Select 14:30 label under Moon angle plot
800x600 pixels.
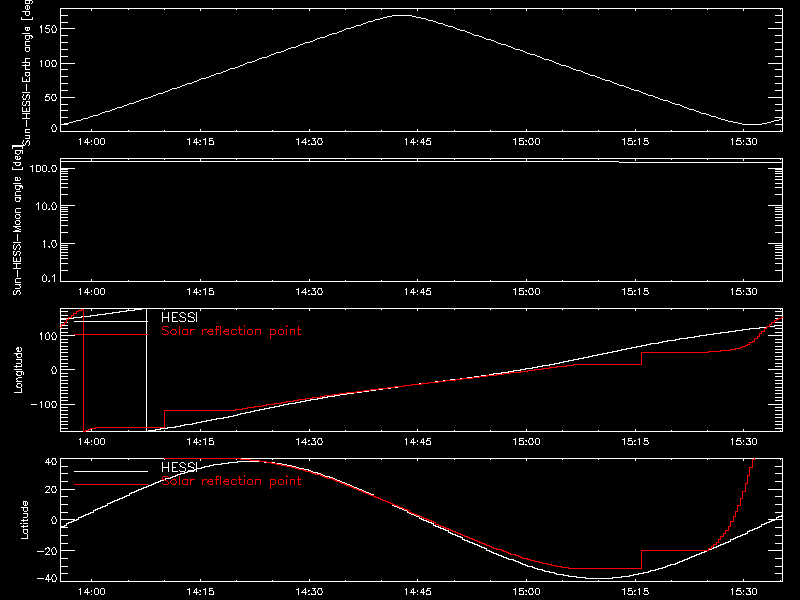pos(309,292)
